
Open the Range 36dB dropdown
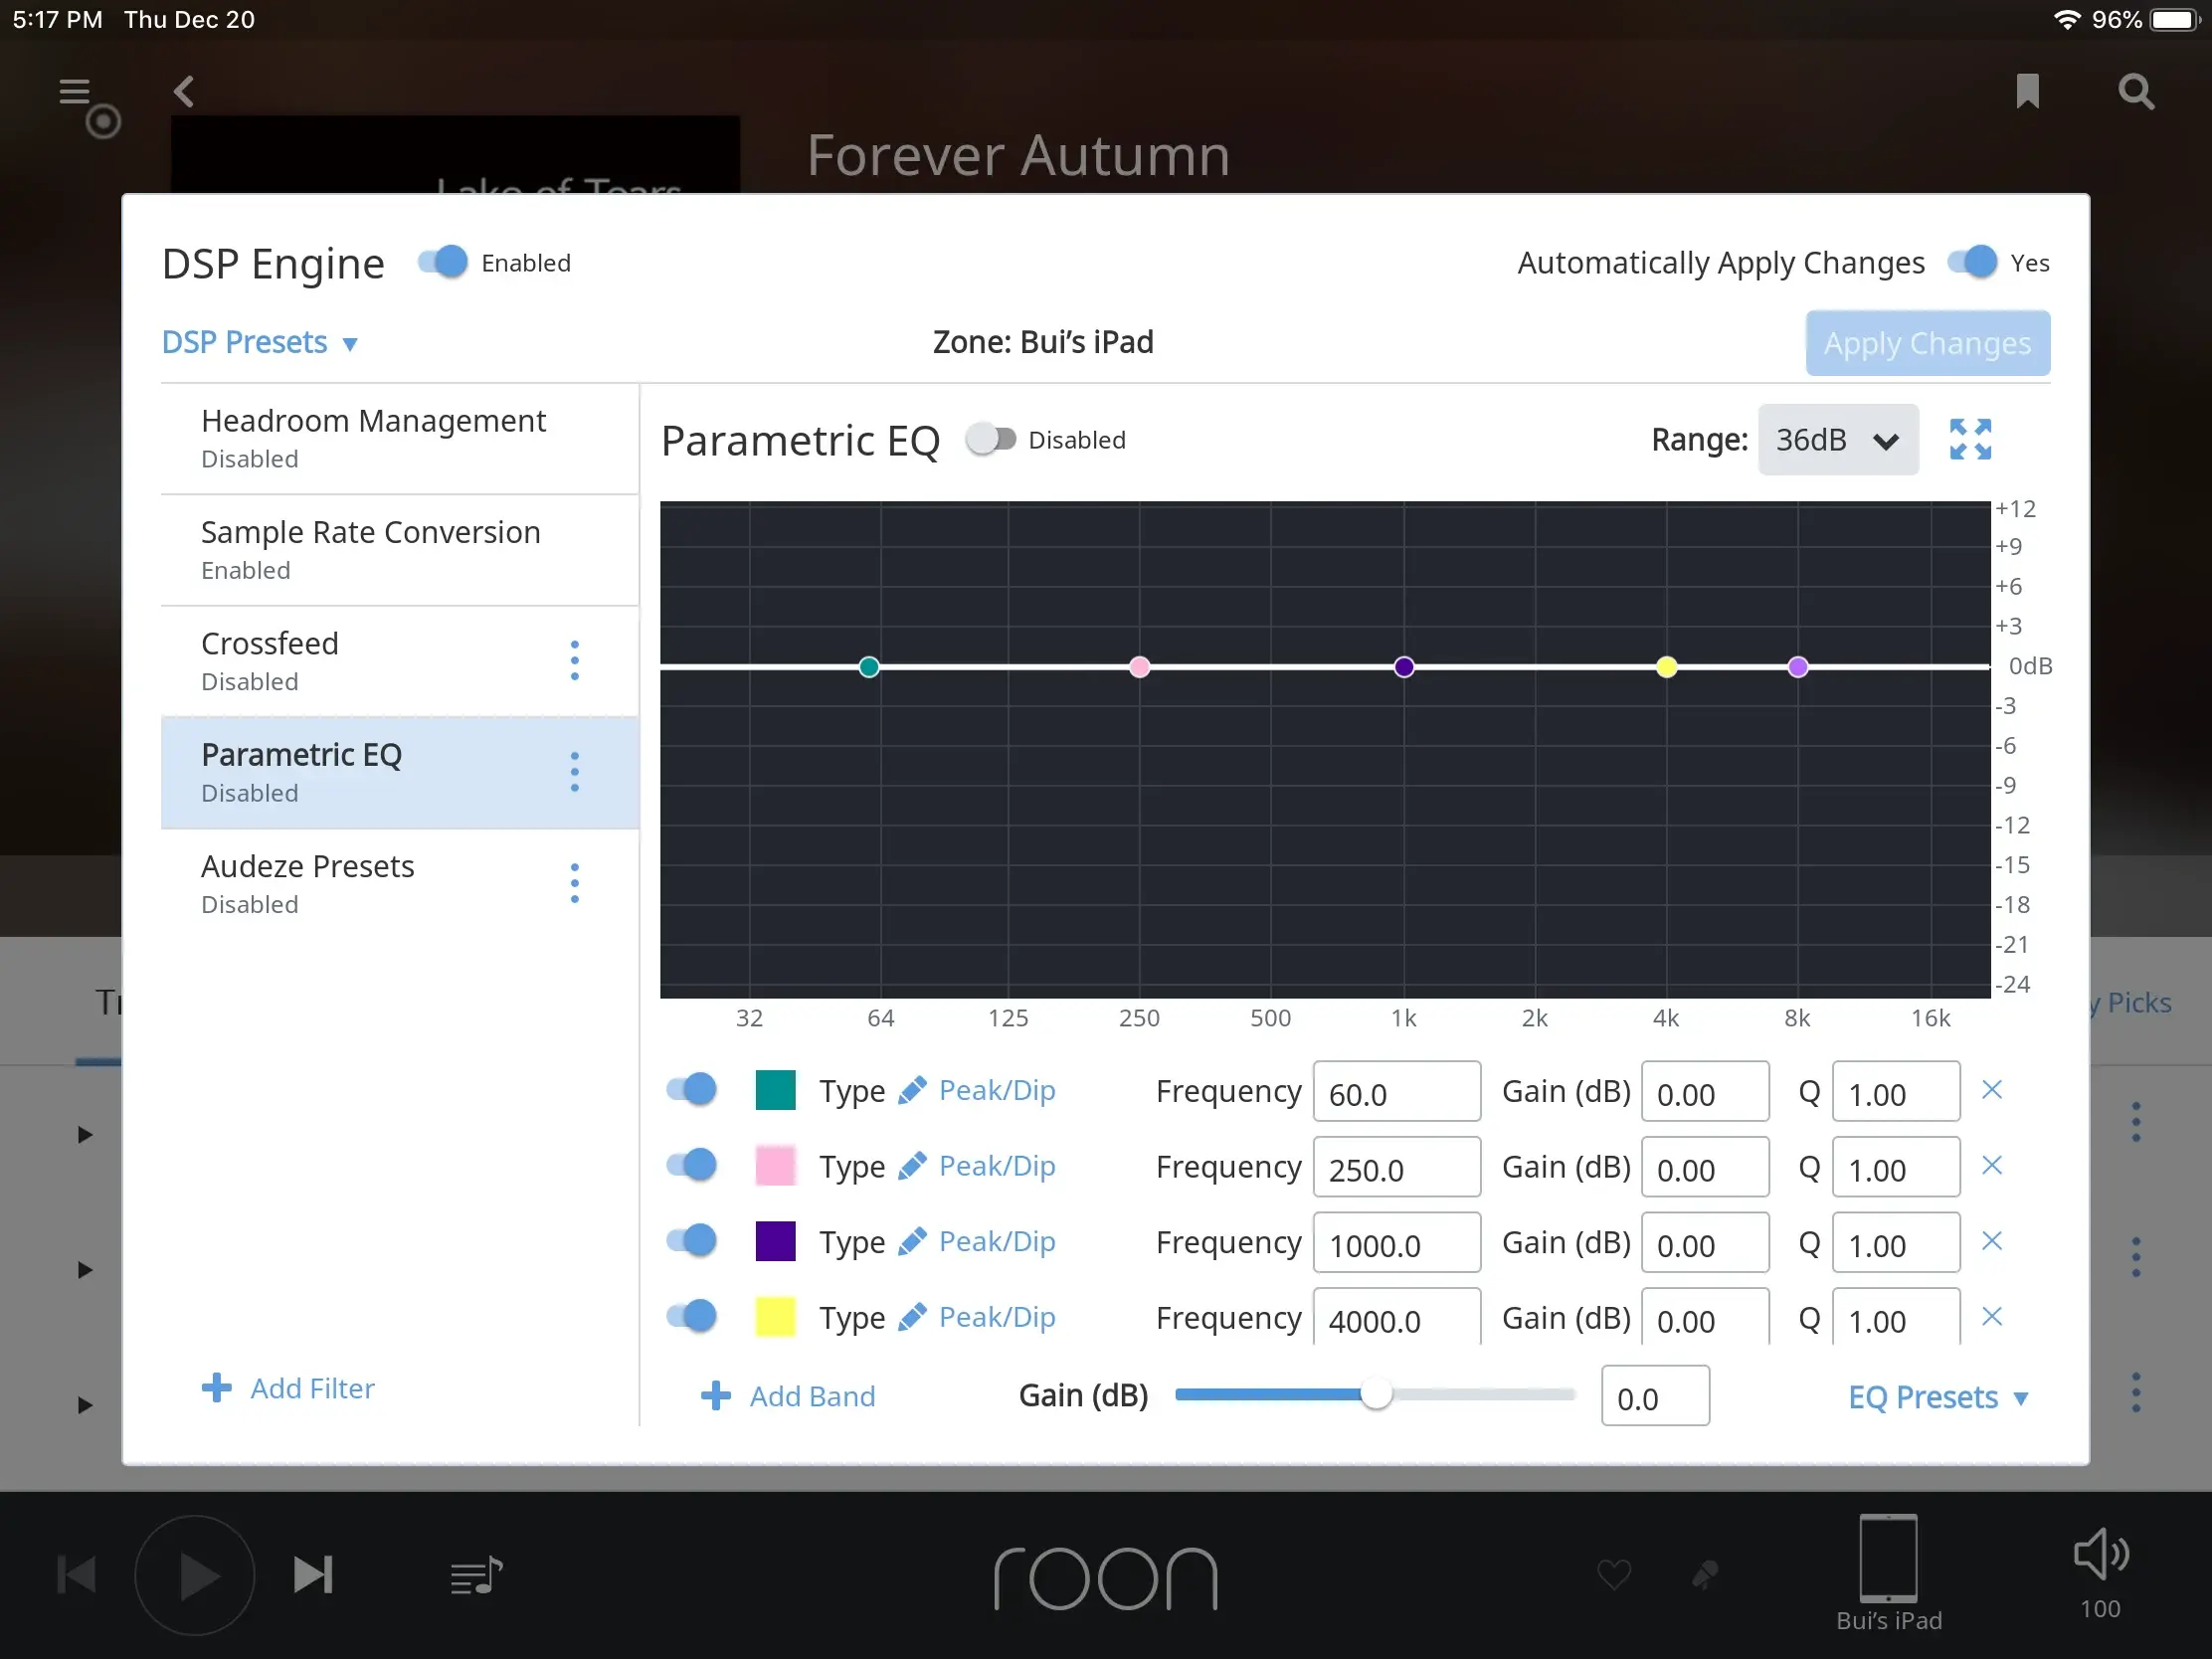click(1838, 440)
